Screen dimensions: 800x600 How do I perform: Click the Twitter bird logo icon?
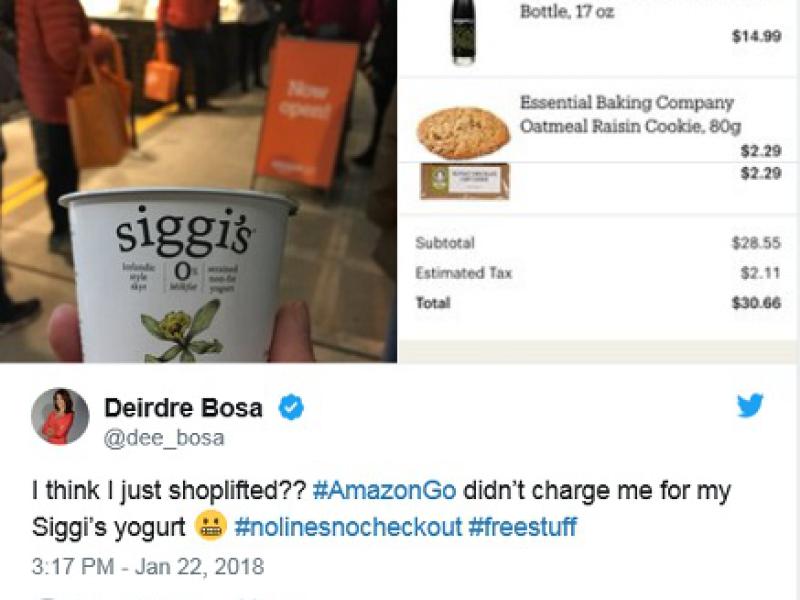tap(750, 405)
